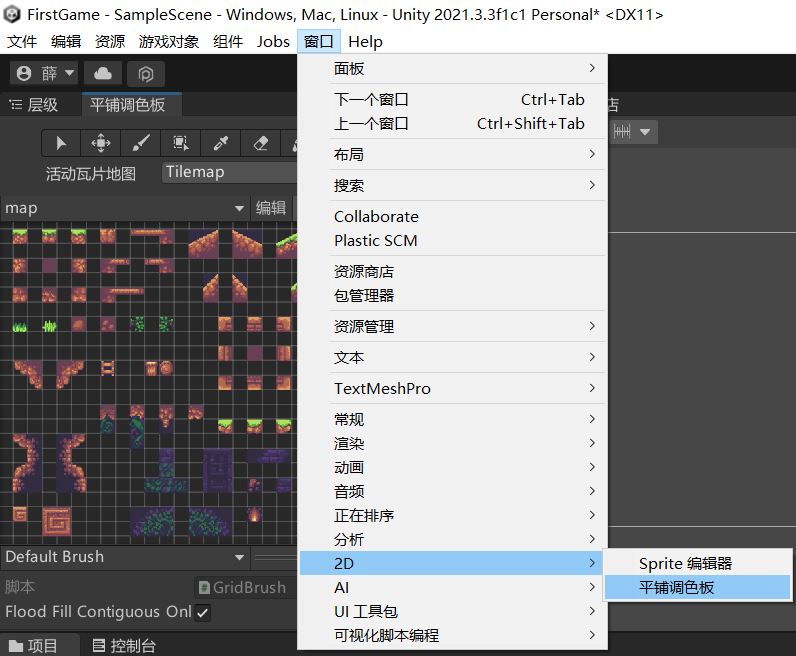This screenshot has height=656, width=796.
Task: Switch to the 层级 tab
Action: 34,105
